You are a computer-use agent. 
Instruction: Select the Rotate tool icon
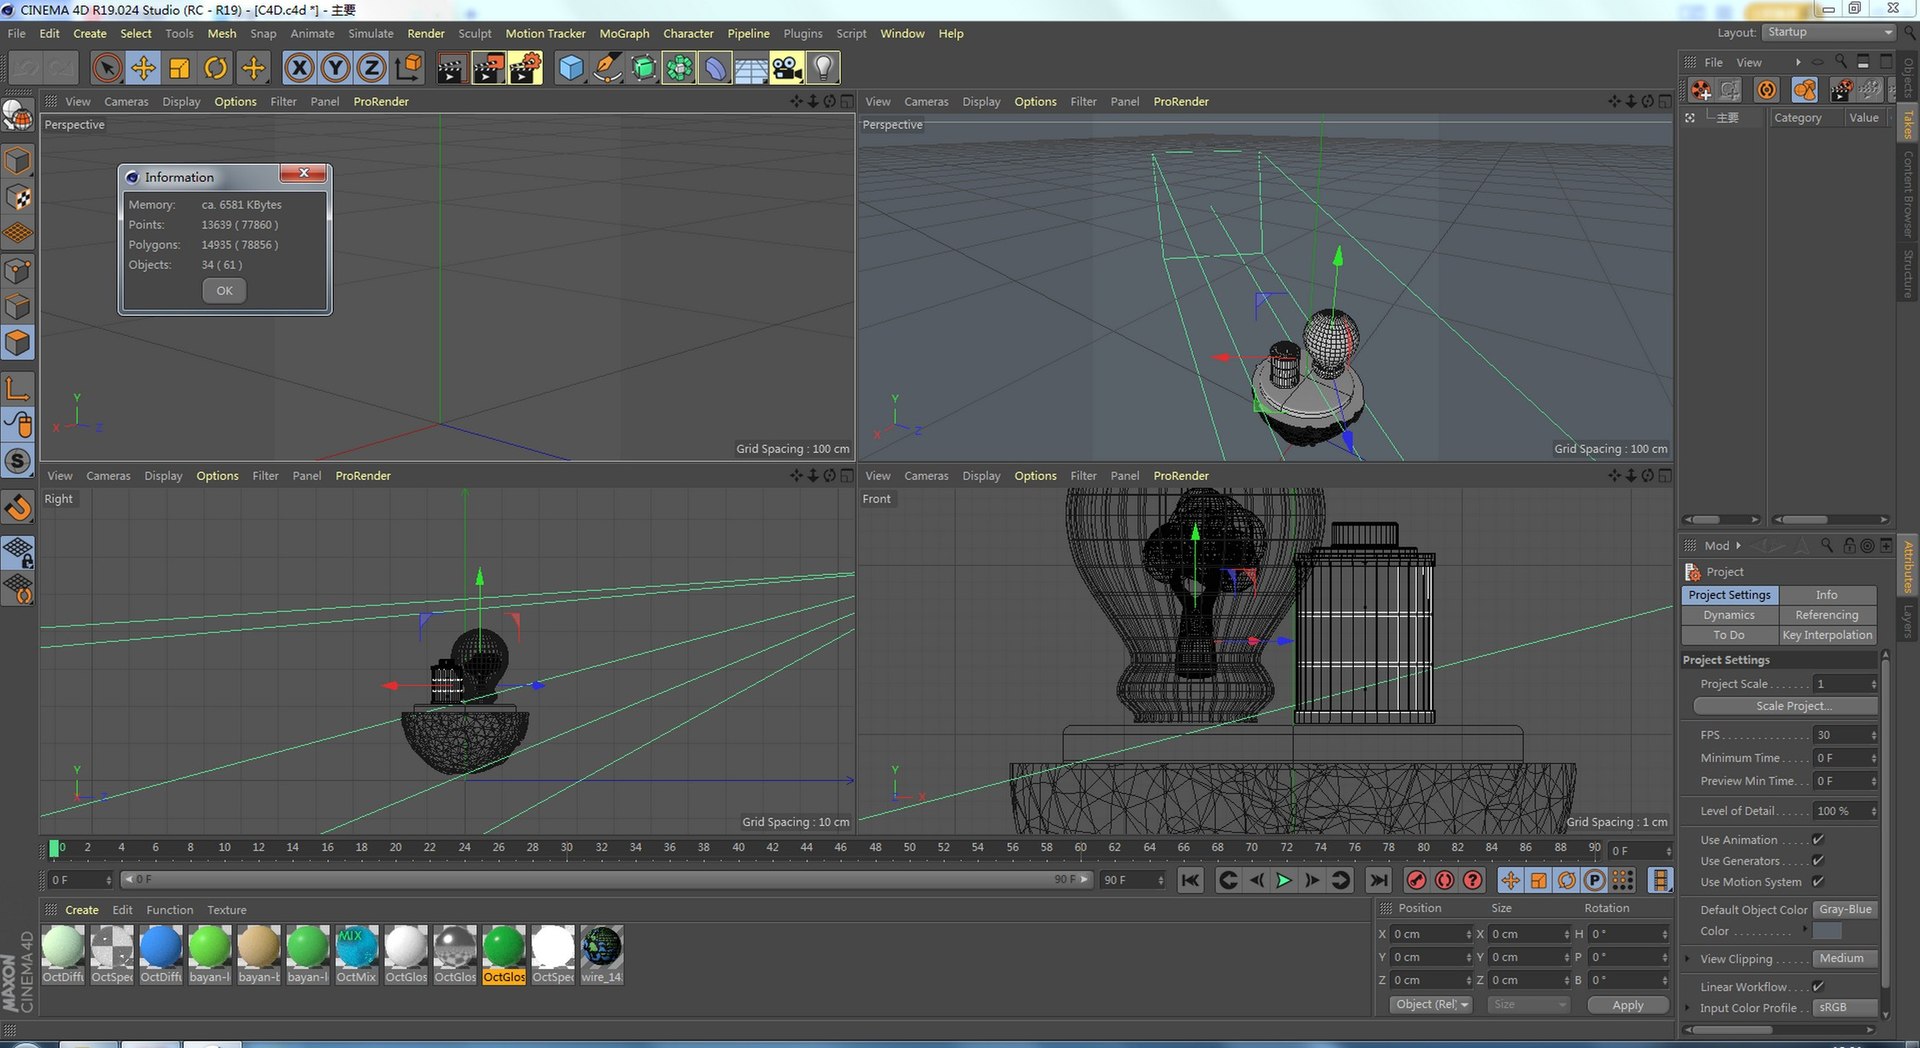215,68
